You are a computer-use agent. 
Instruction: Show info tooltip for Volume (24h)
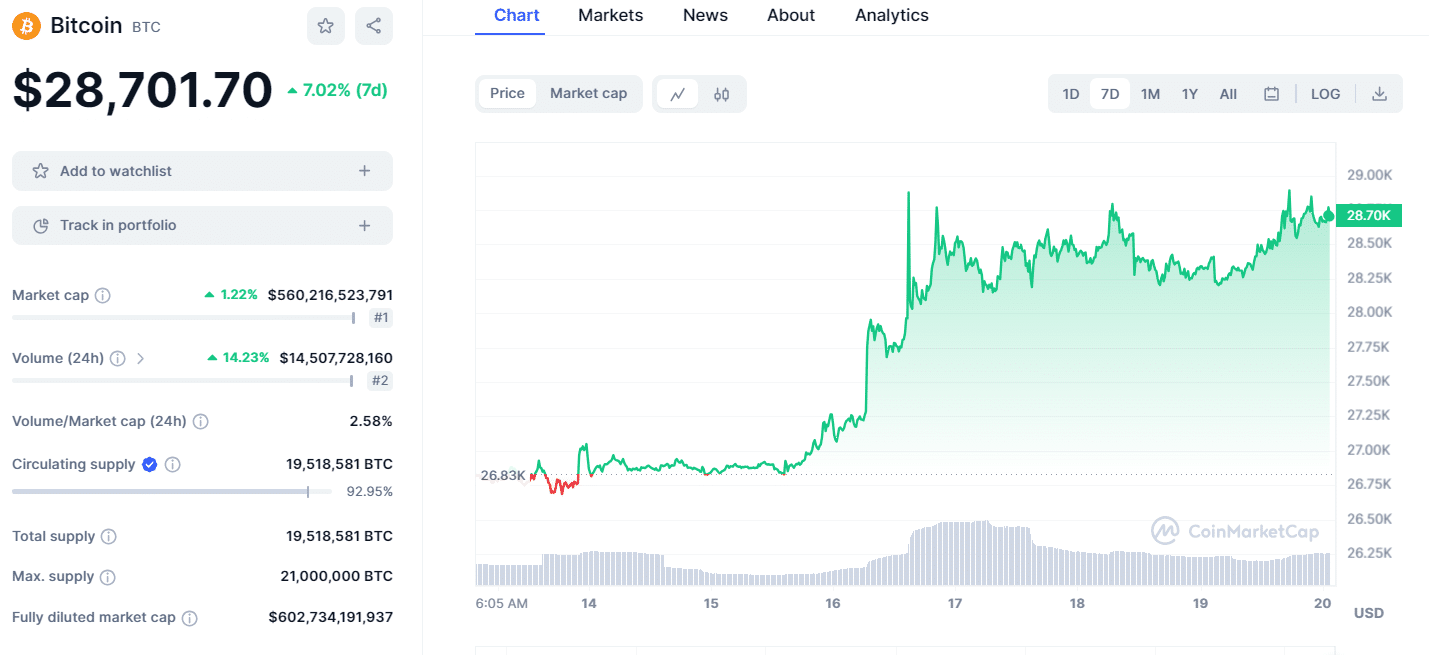click(118, 358)
